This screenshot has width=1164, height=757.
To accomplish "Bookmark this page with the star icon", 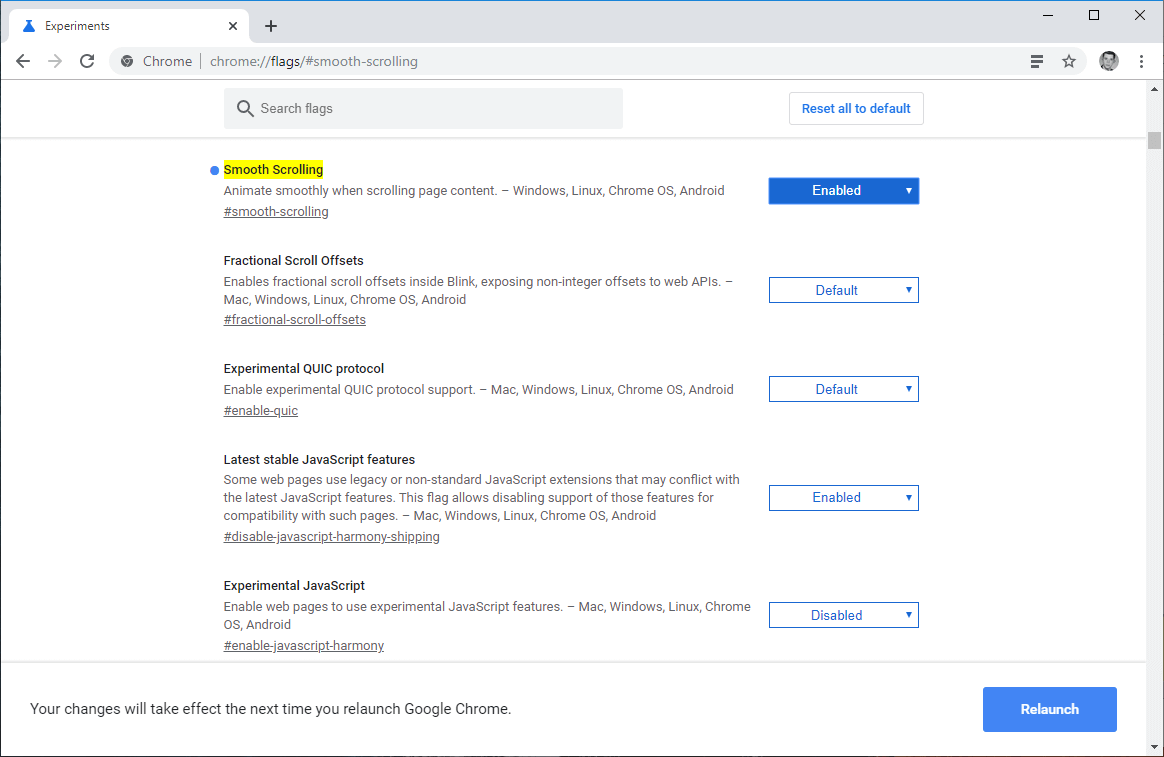I will [1069, 61].
